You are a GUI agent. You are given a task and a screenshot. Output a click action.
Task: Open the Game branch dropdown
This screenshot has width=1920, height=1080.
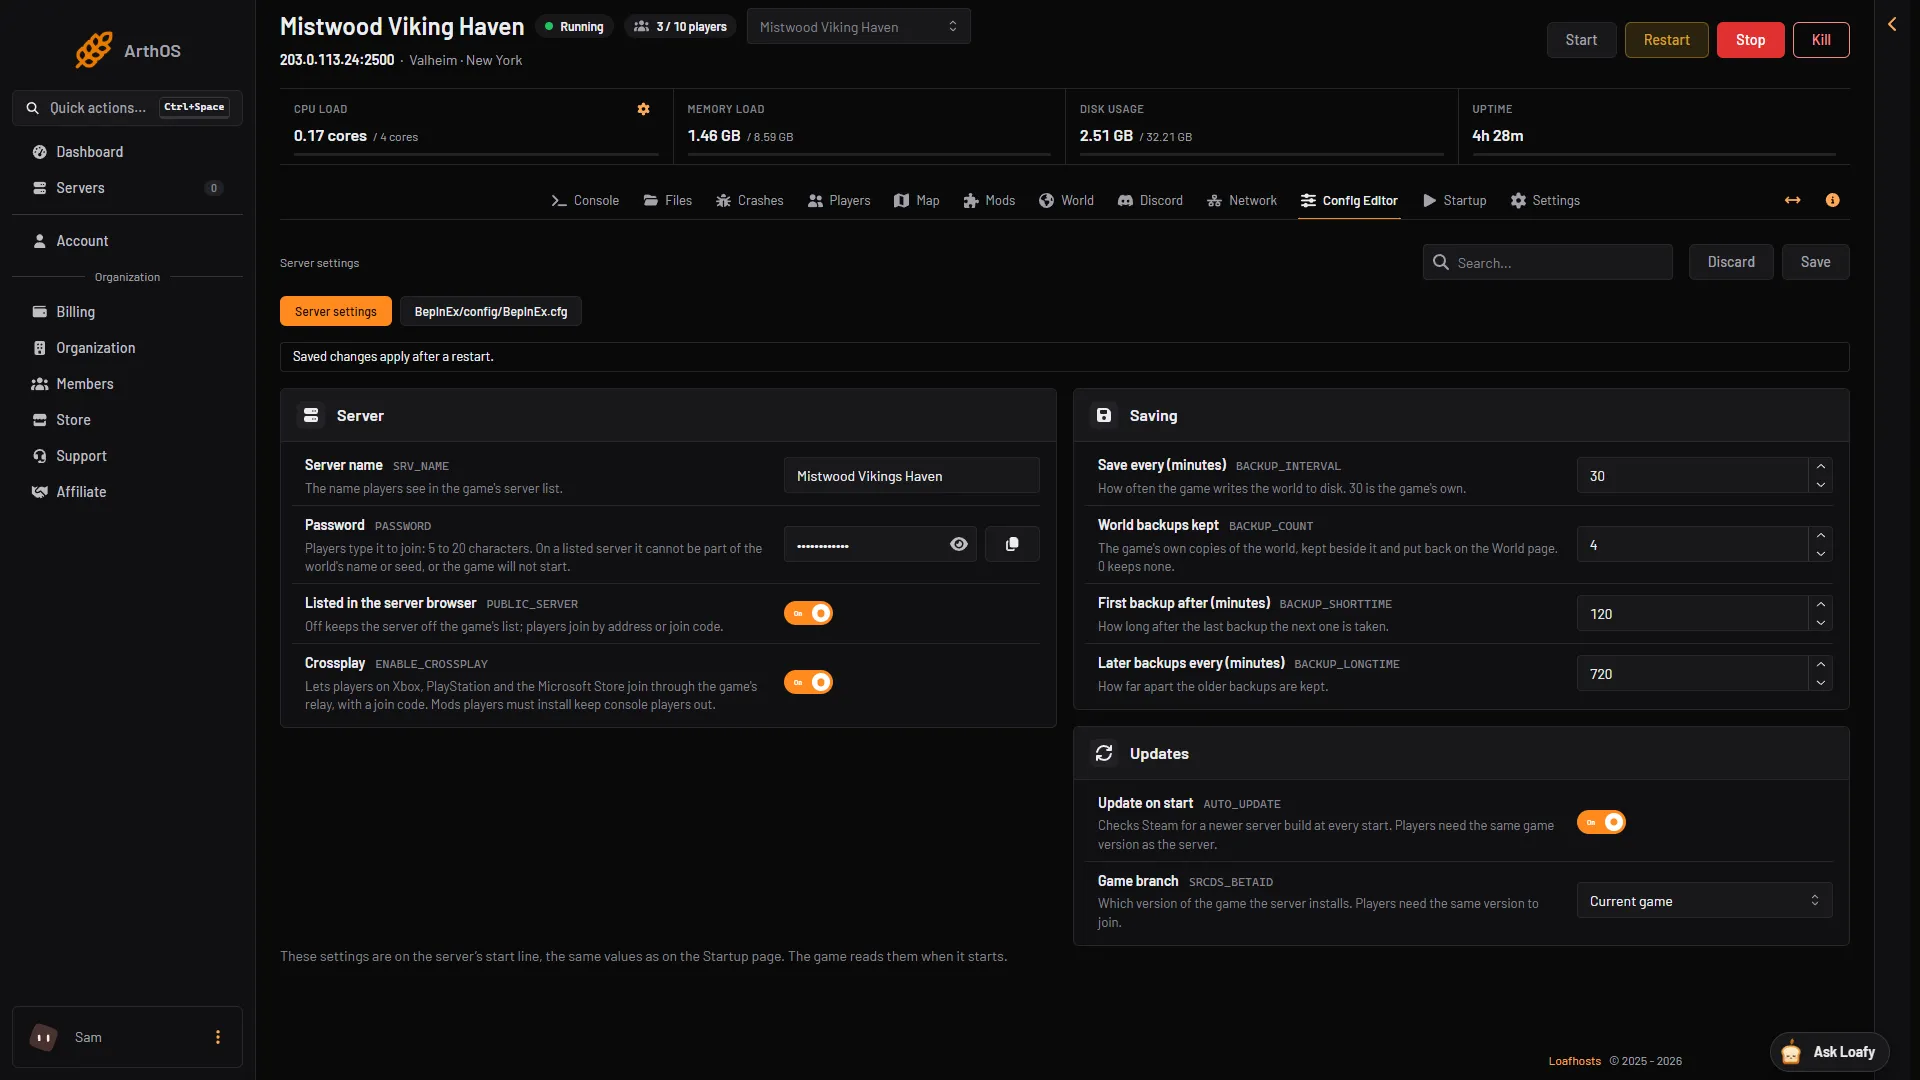click(1704, 901)
